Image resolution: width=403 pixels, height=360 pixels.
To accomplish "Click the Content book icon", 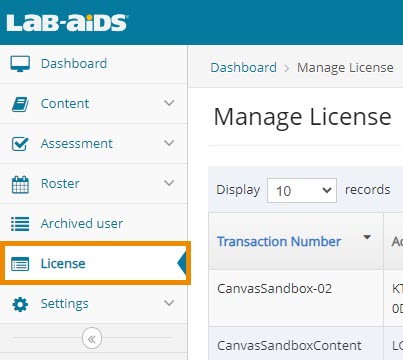I will 20,104.
